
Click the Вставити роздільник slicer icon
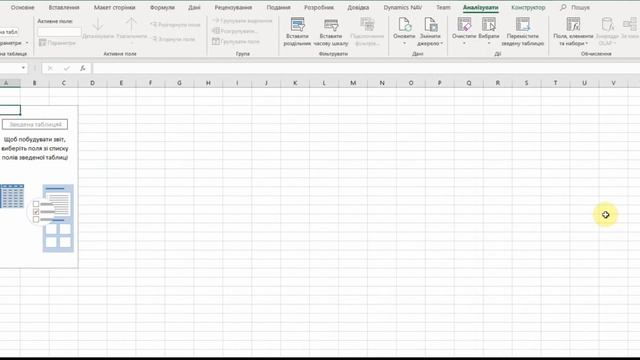(298, 24)
